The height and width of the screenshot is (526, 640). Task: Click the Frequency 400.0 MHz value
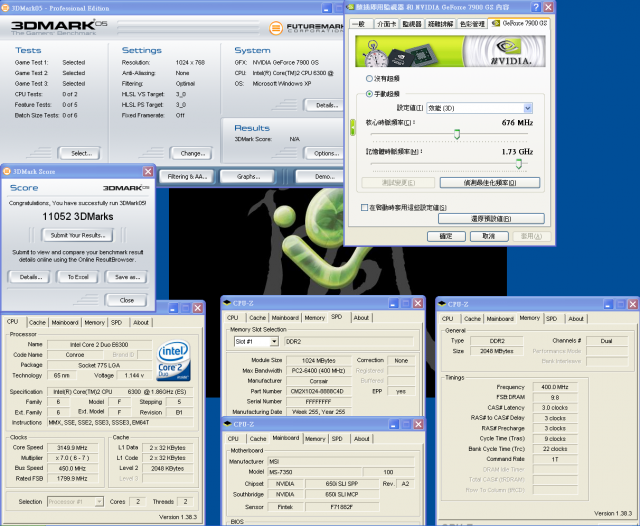554,387
